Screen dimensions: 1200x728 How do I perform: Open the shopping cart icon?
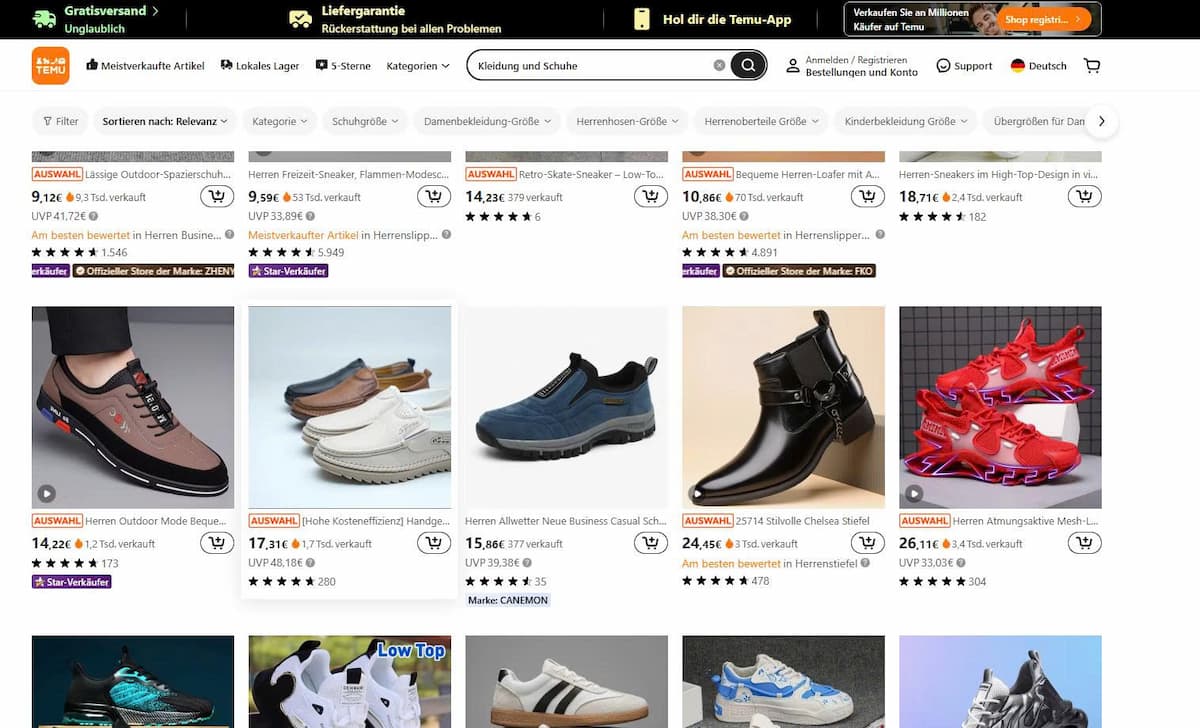tap(1092, 66)
